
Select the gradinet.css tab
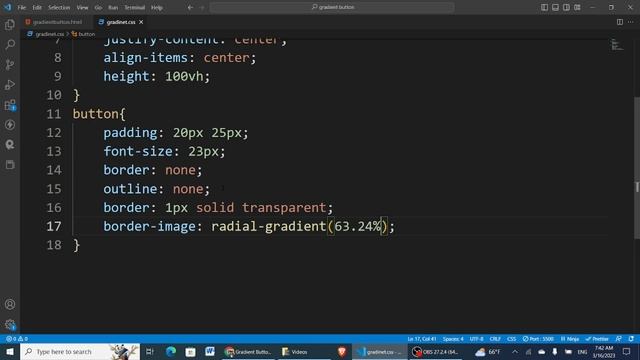tap(120, 22)
